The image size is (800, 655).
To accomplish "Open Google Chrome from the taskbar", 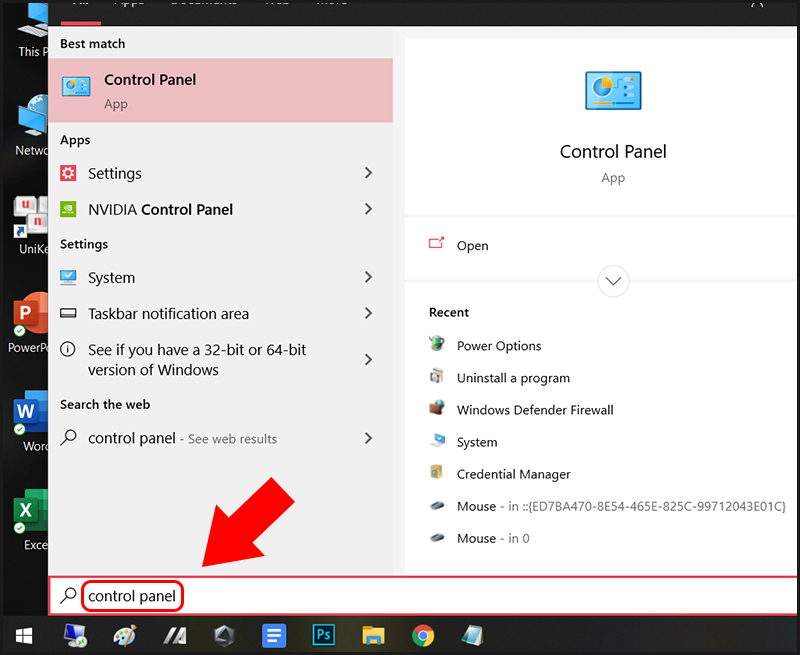I will click(x=423, y=636).
